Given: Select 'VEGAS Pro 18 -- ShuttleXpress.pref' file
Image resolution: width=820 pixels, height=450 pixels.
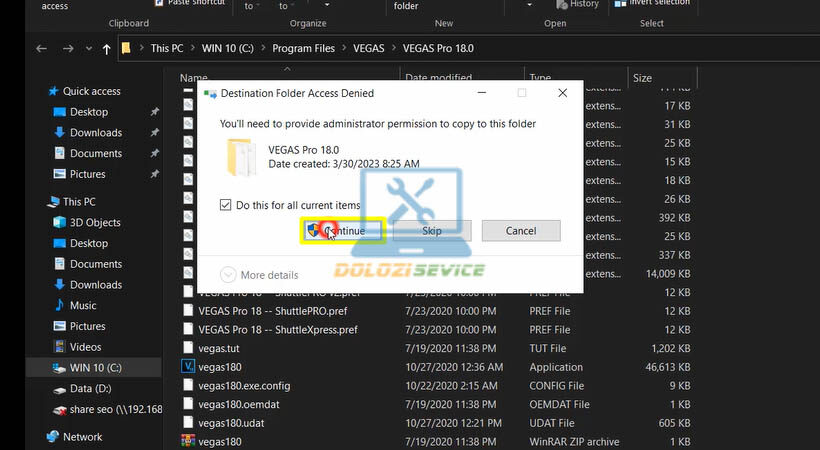Looking at the screenshot, I should pyautogui.click(x=278, y=330).
